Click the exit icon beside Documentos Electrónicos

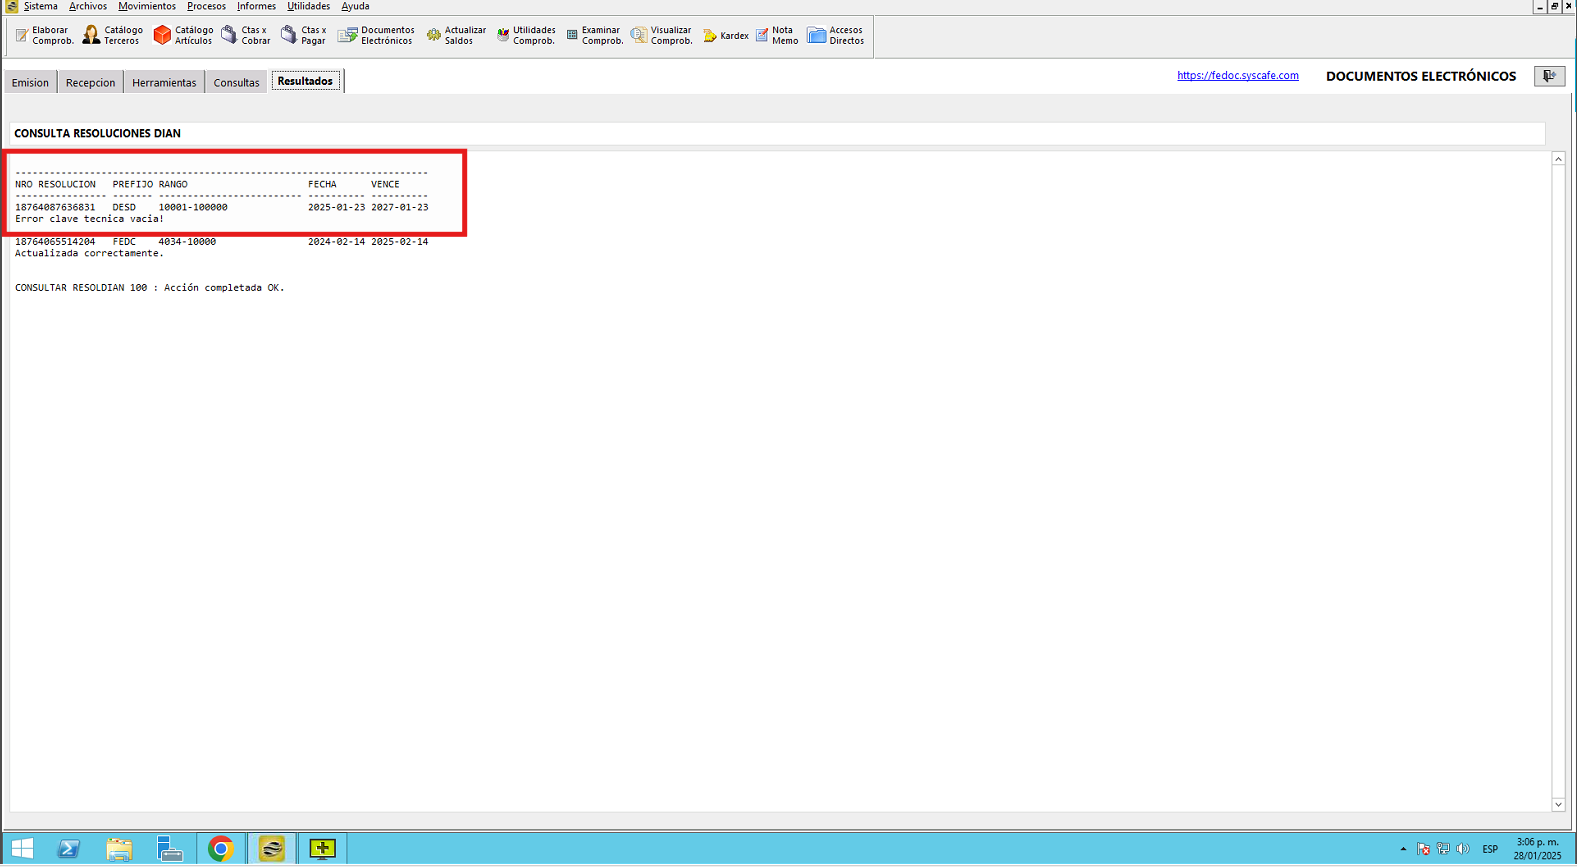pos(1549,76)
